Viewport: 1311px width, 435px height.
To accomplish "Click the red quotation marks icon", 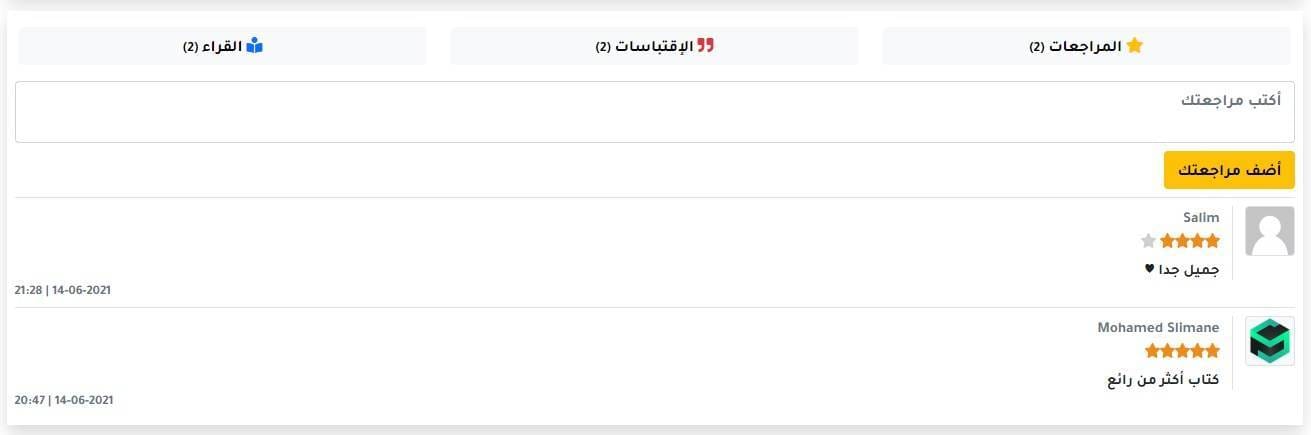I will tap(706, 46).
